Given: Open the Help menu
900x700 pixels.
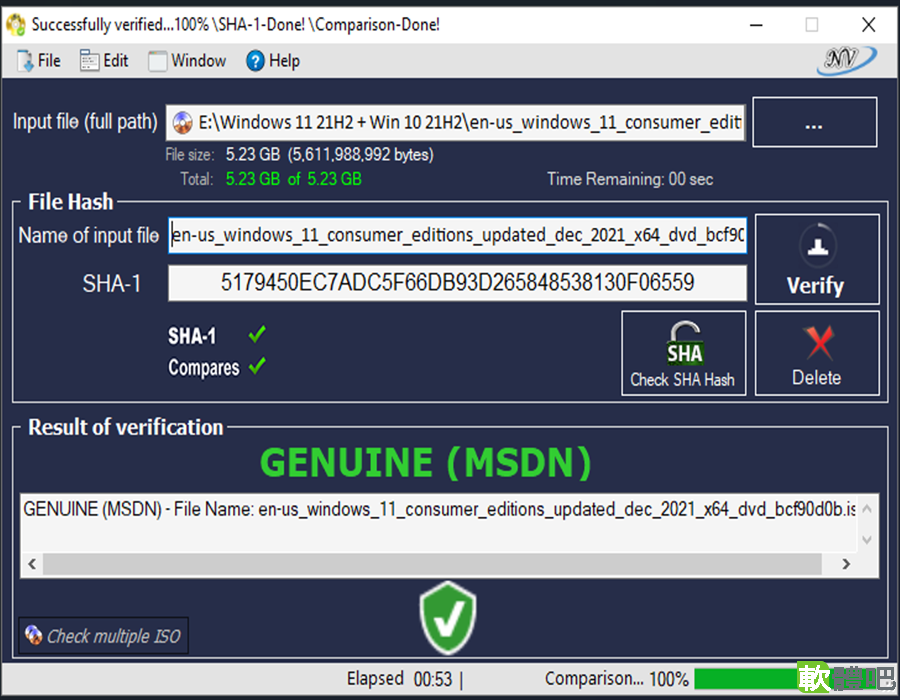Looking at the screenshot, I should tap(273, 61).
